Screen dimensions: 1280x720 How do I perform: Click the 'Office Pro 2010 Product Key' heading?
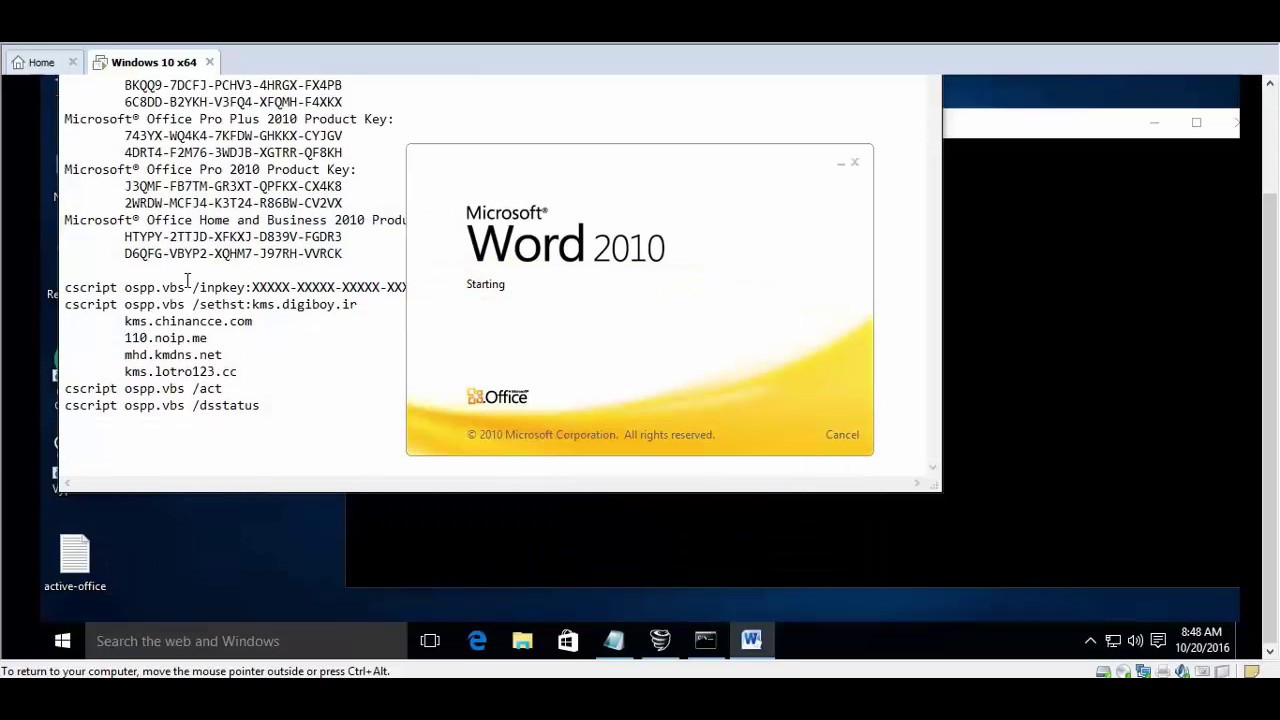pos(210,169)
